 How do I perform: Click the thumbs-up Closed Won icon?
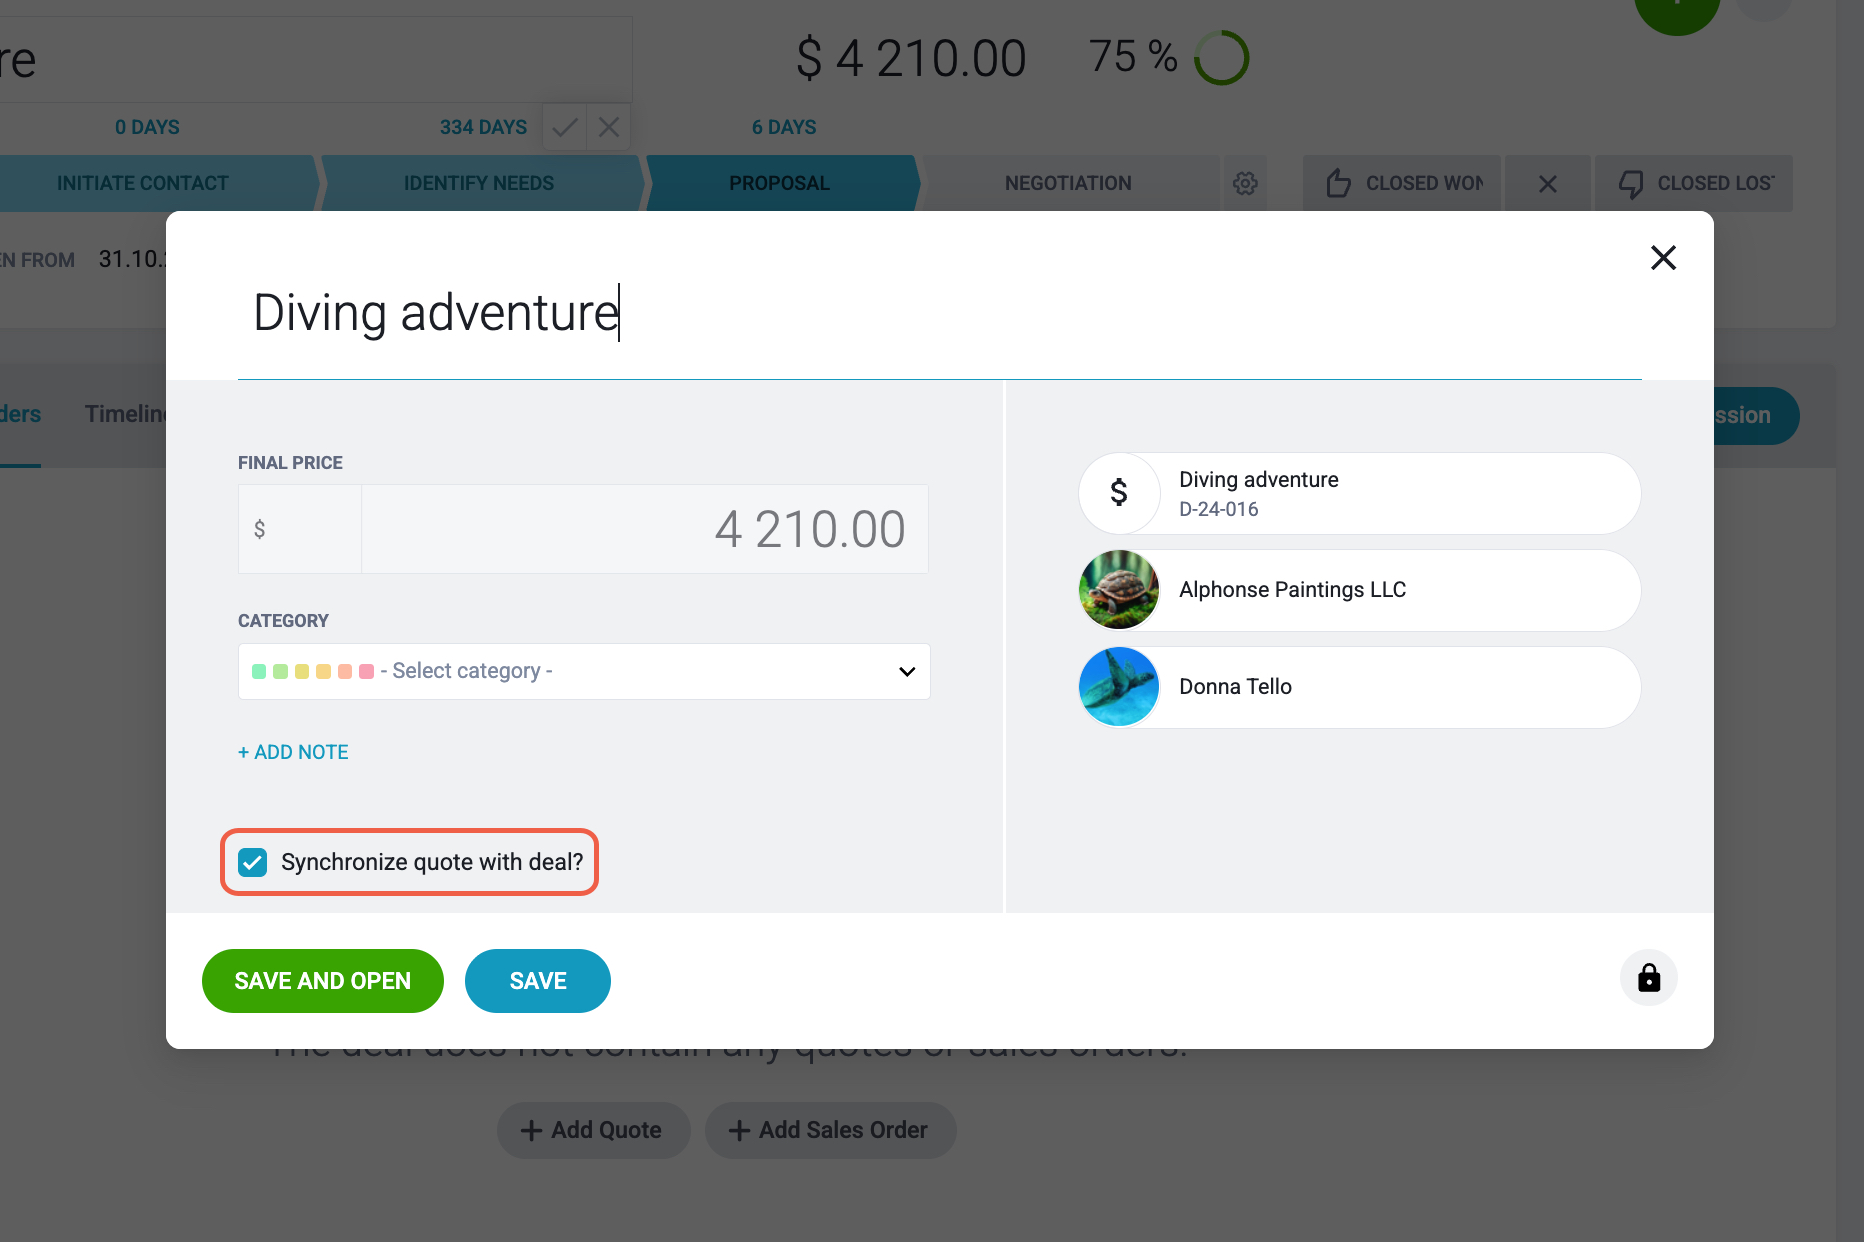tap(1338, 184)
